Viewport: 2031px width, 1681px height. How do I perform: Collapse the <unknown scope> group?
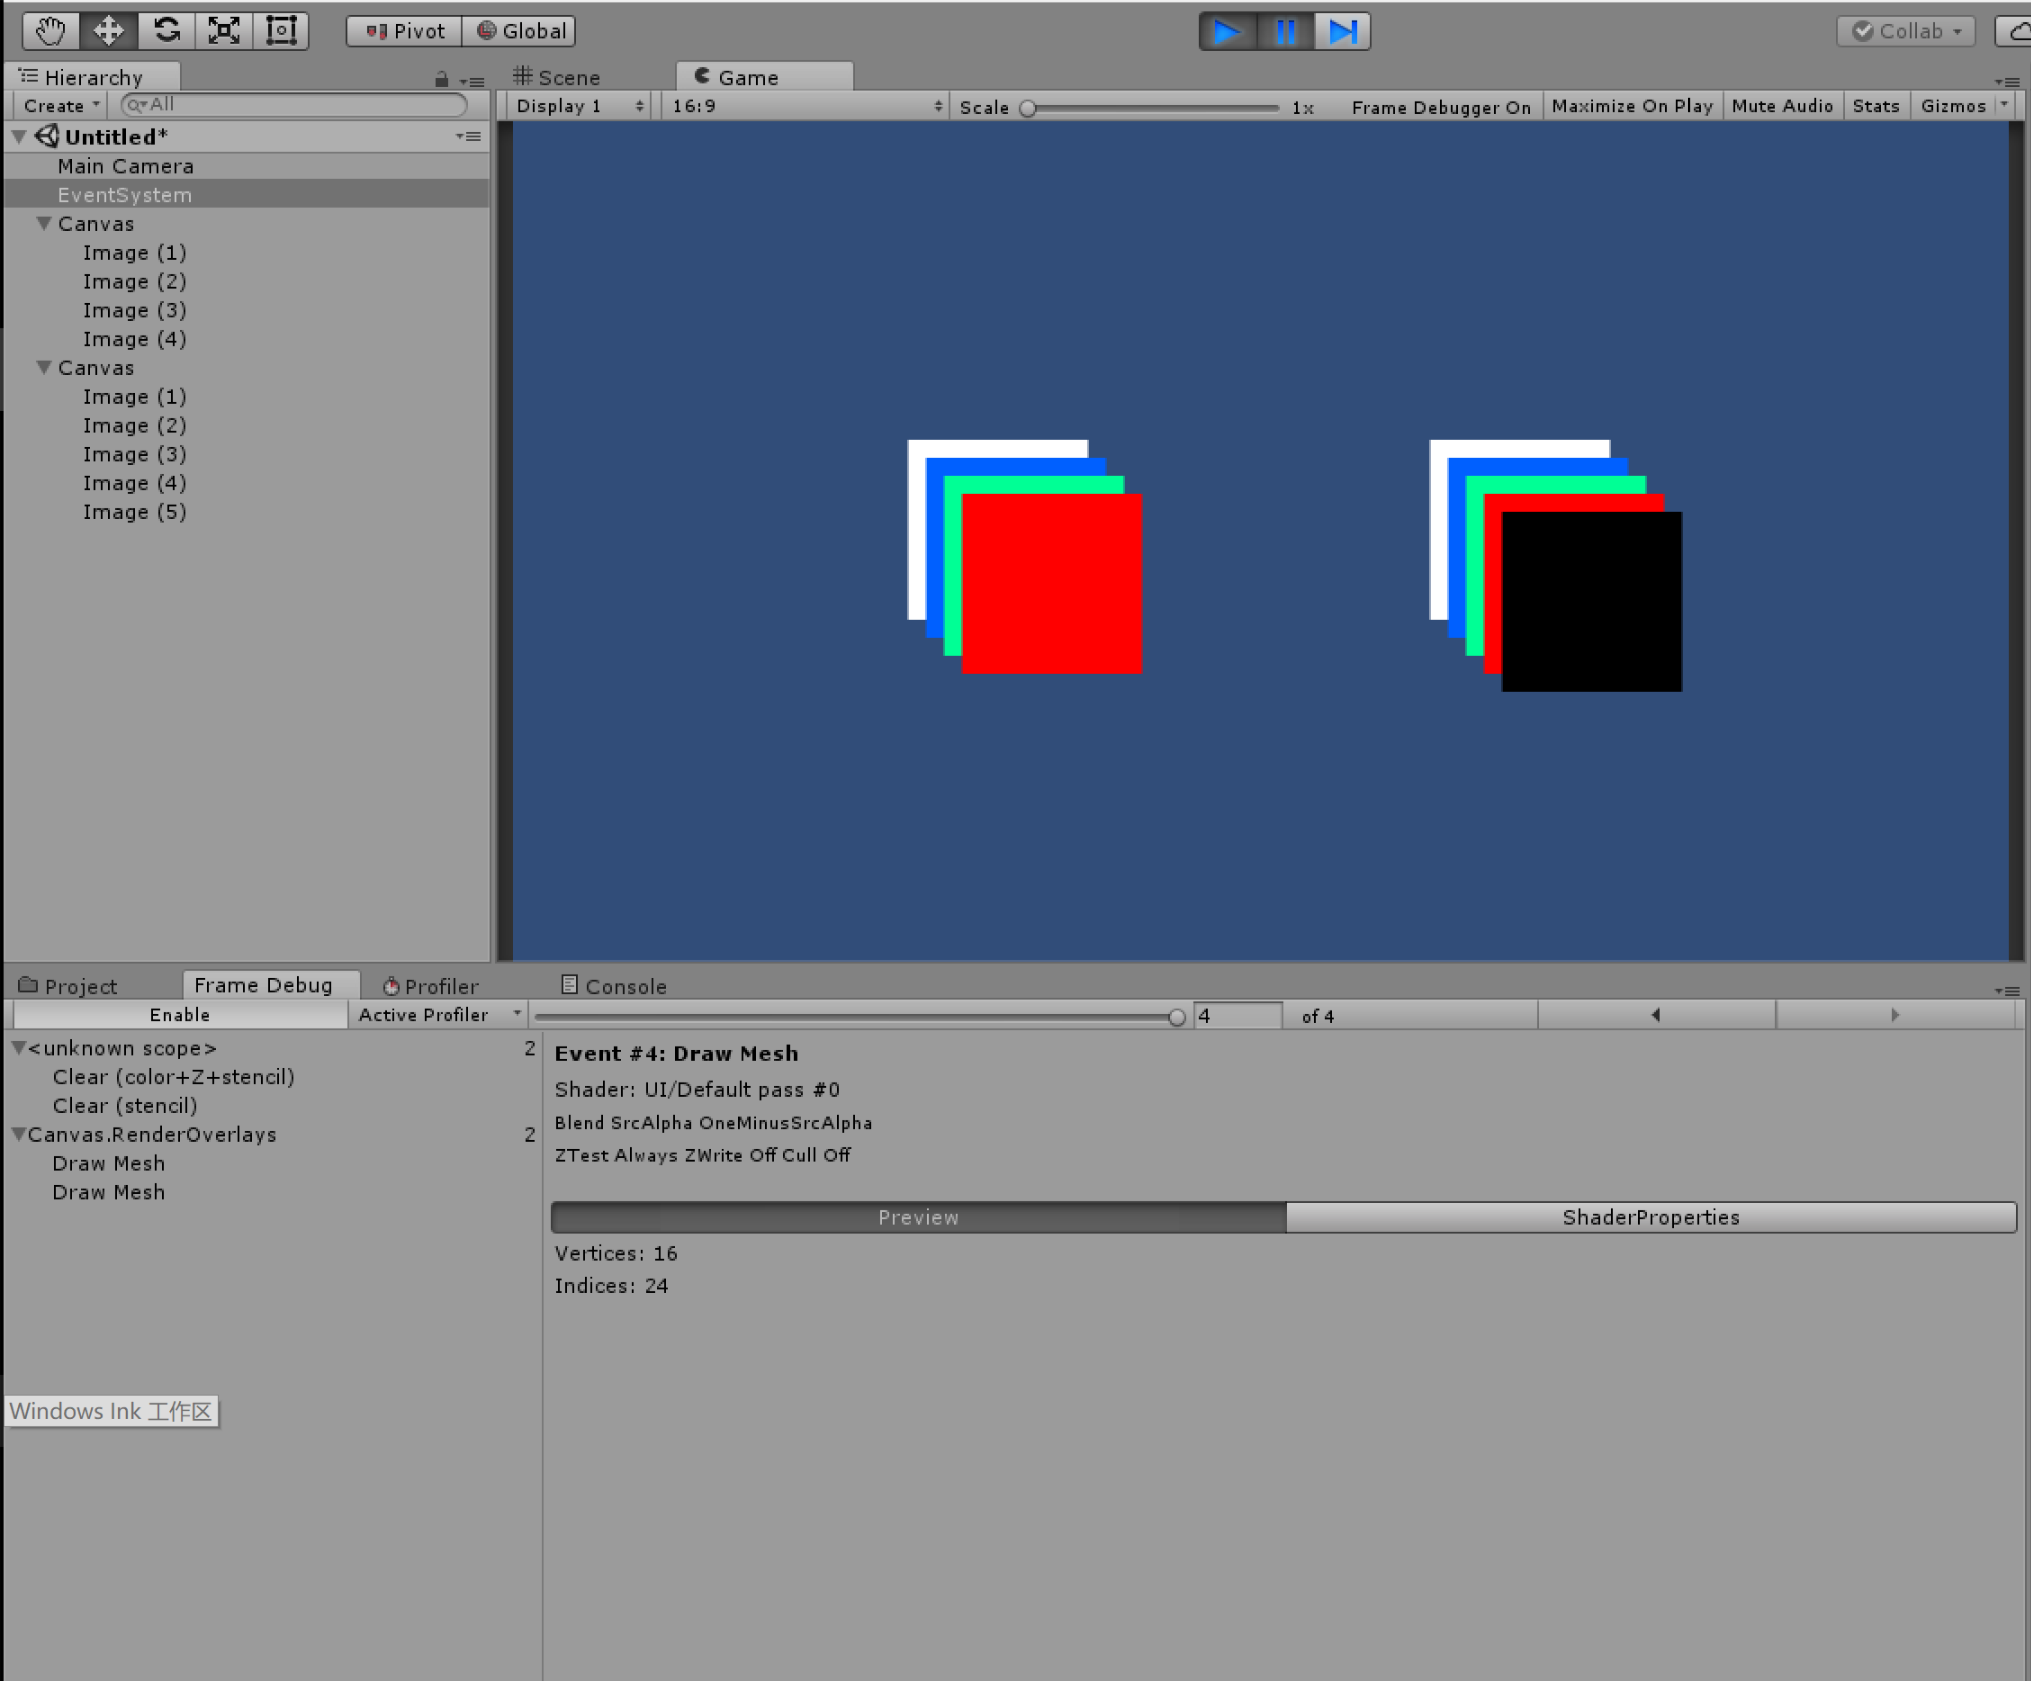18,1048
